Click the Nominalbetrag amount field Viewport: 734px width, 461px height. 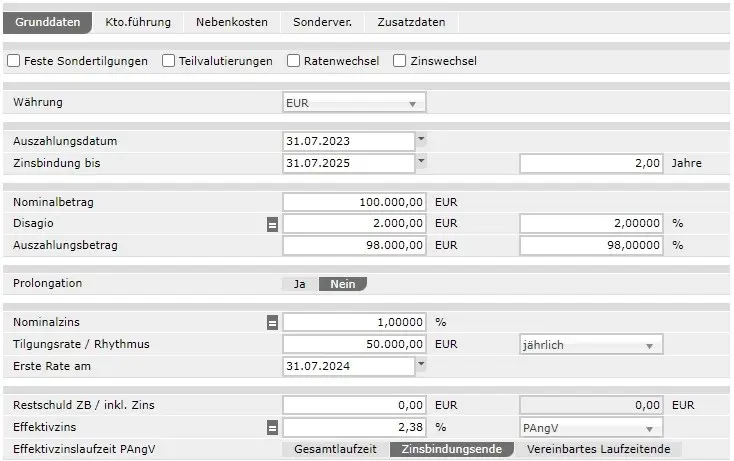(x=355, y=202)
